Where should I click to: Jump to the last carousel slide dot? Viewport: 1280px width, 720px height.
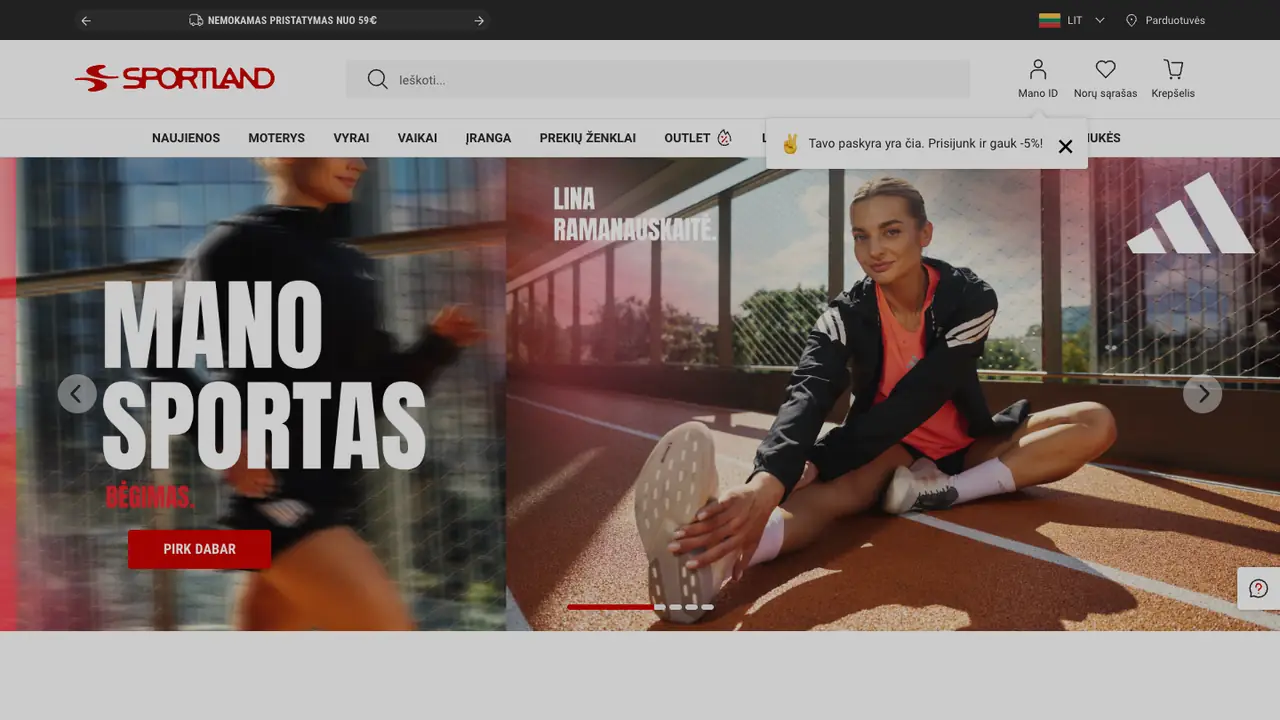[707, 607]
